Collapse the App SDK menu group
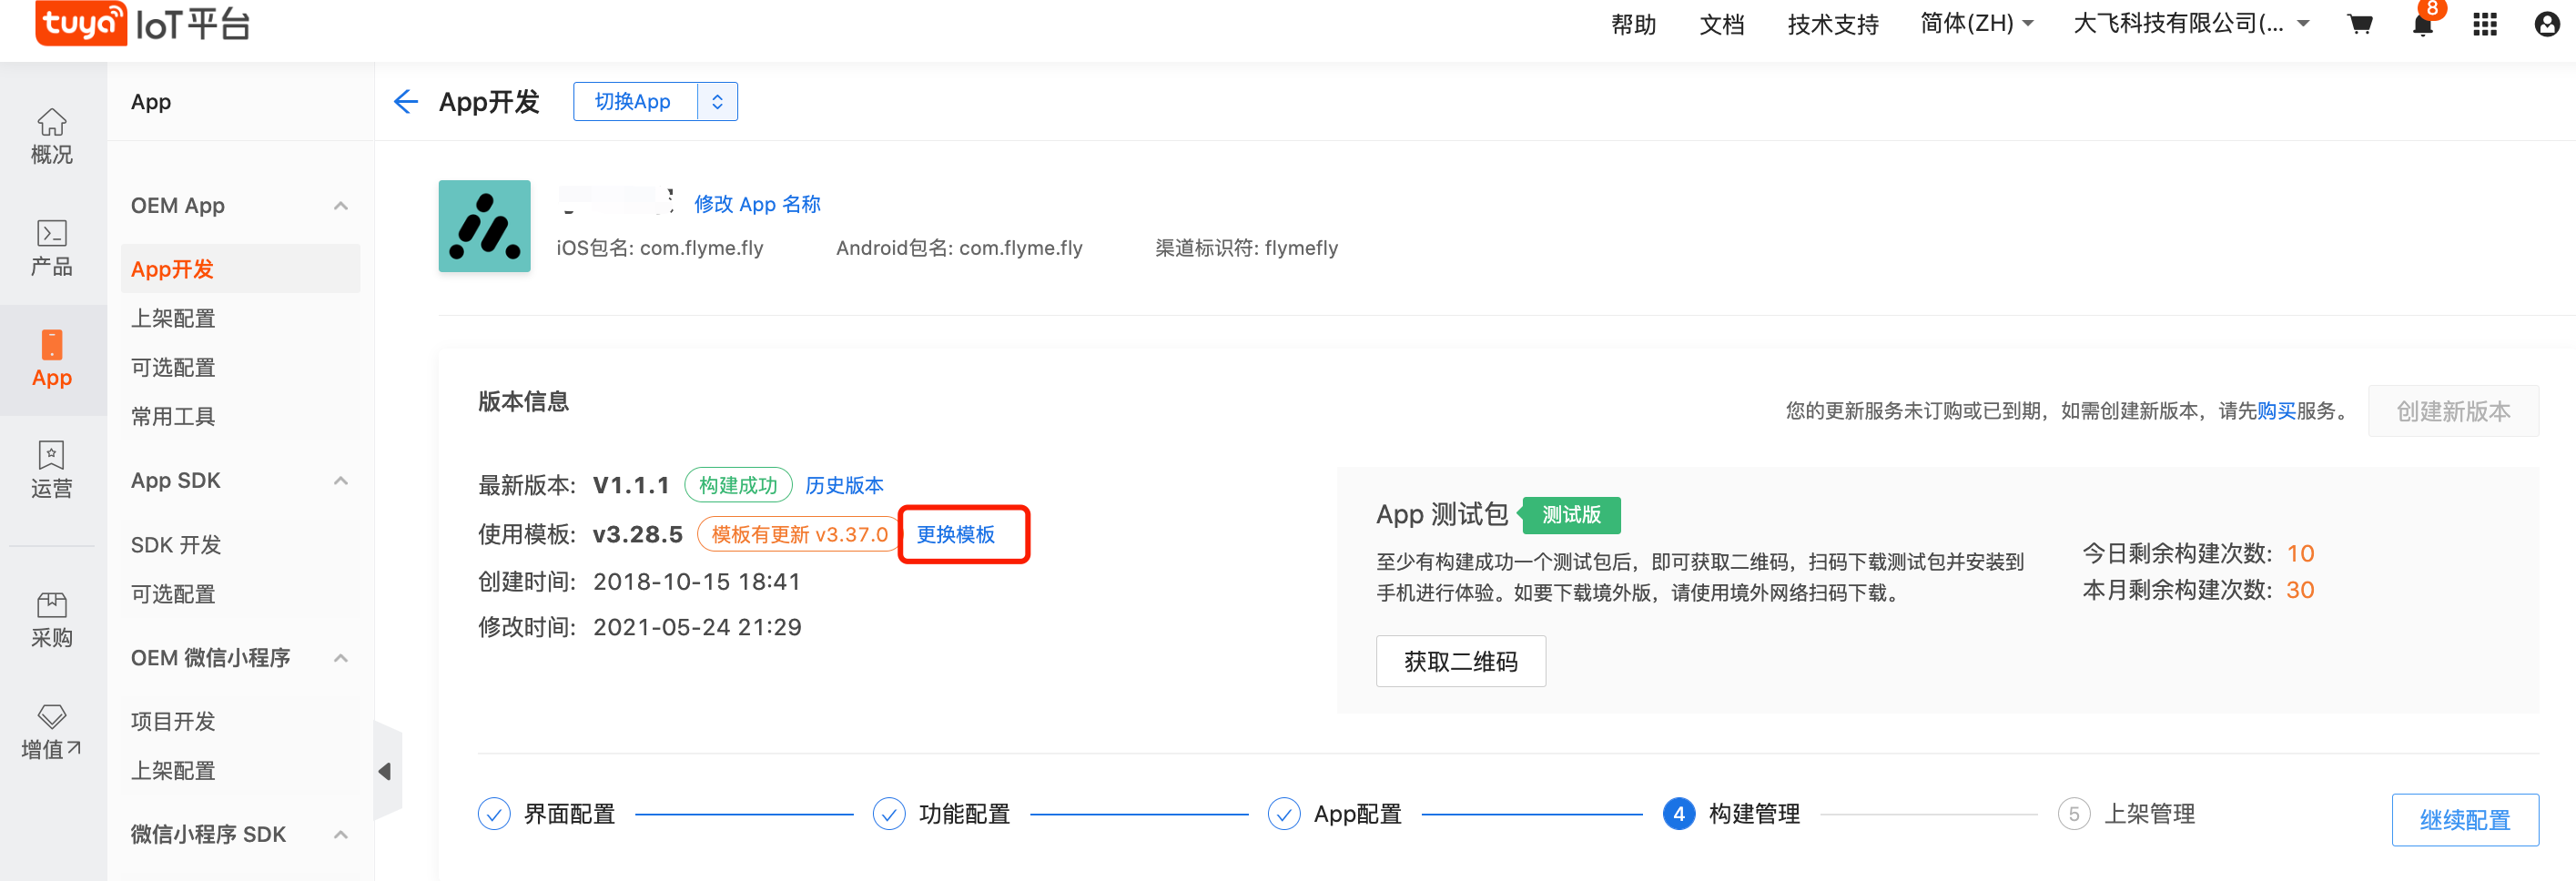Viewport: 2576px width, 881px height. (341, 481)
